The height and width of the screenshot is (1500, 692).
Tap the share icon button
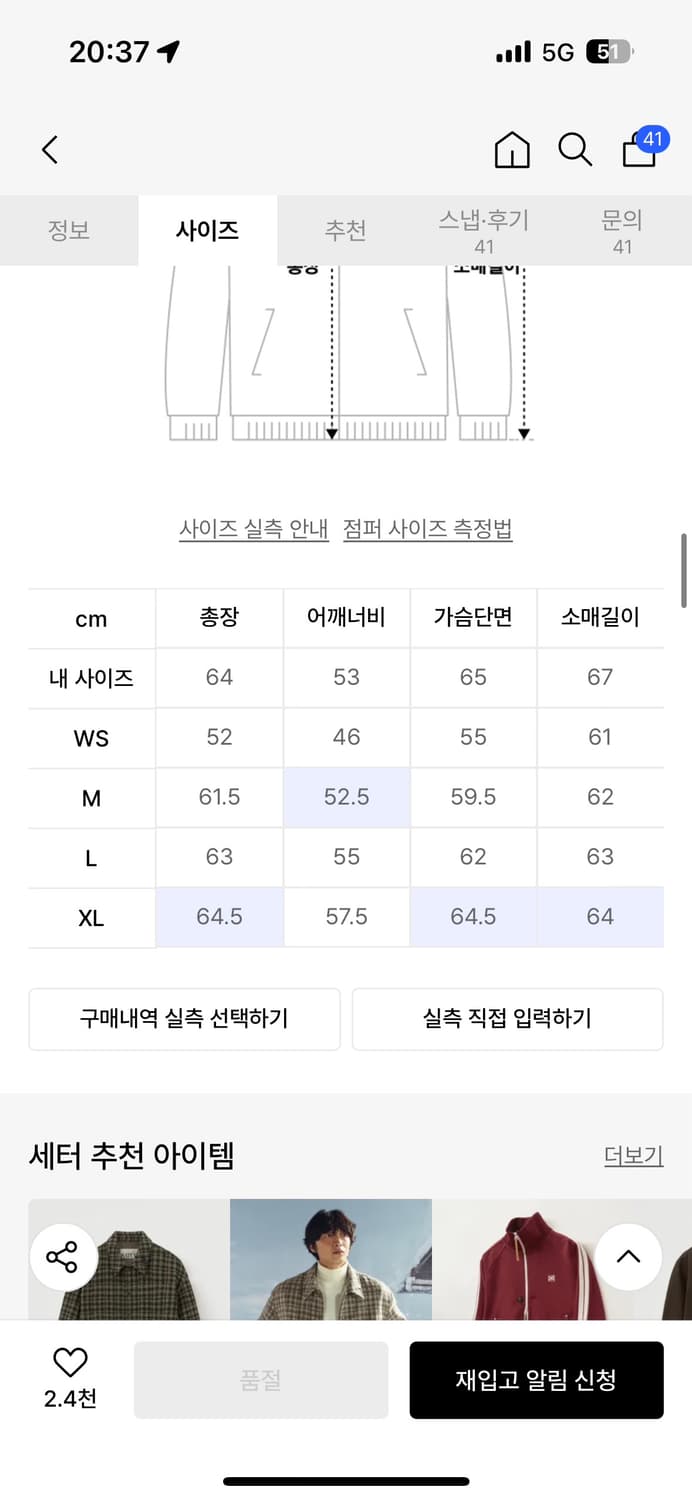[62, 1257]
